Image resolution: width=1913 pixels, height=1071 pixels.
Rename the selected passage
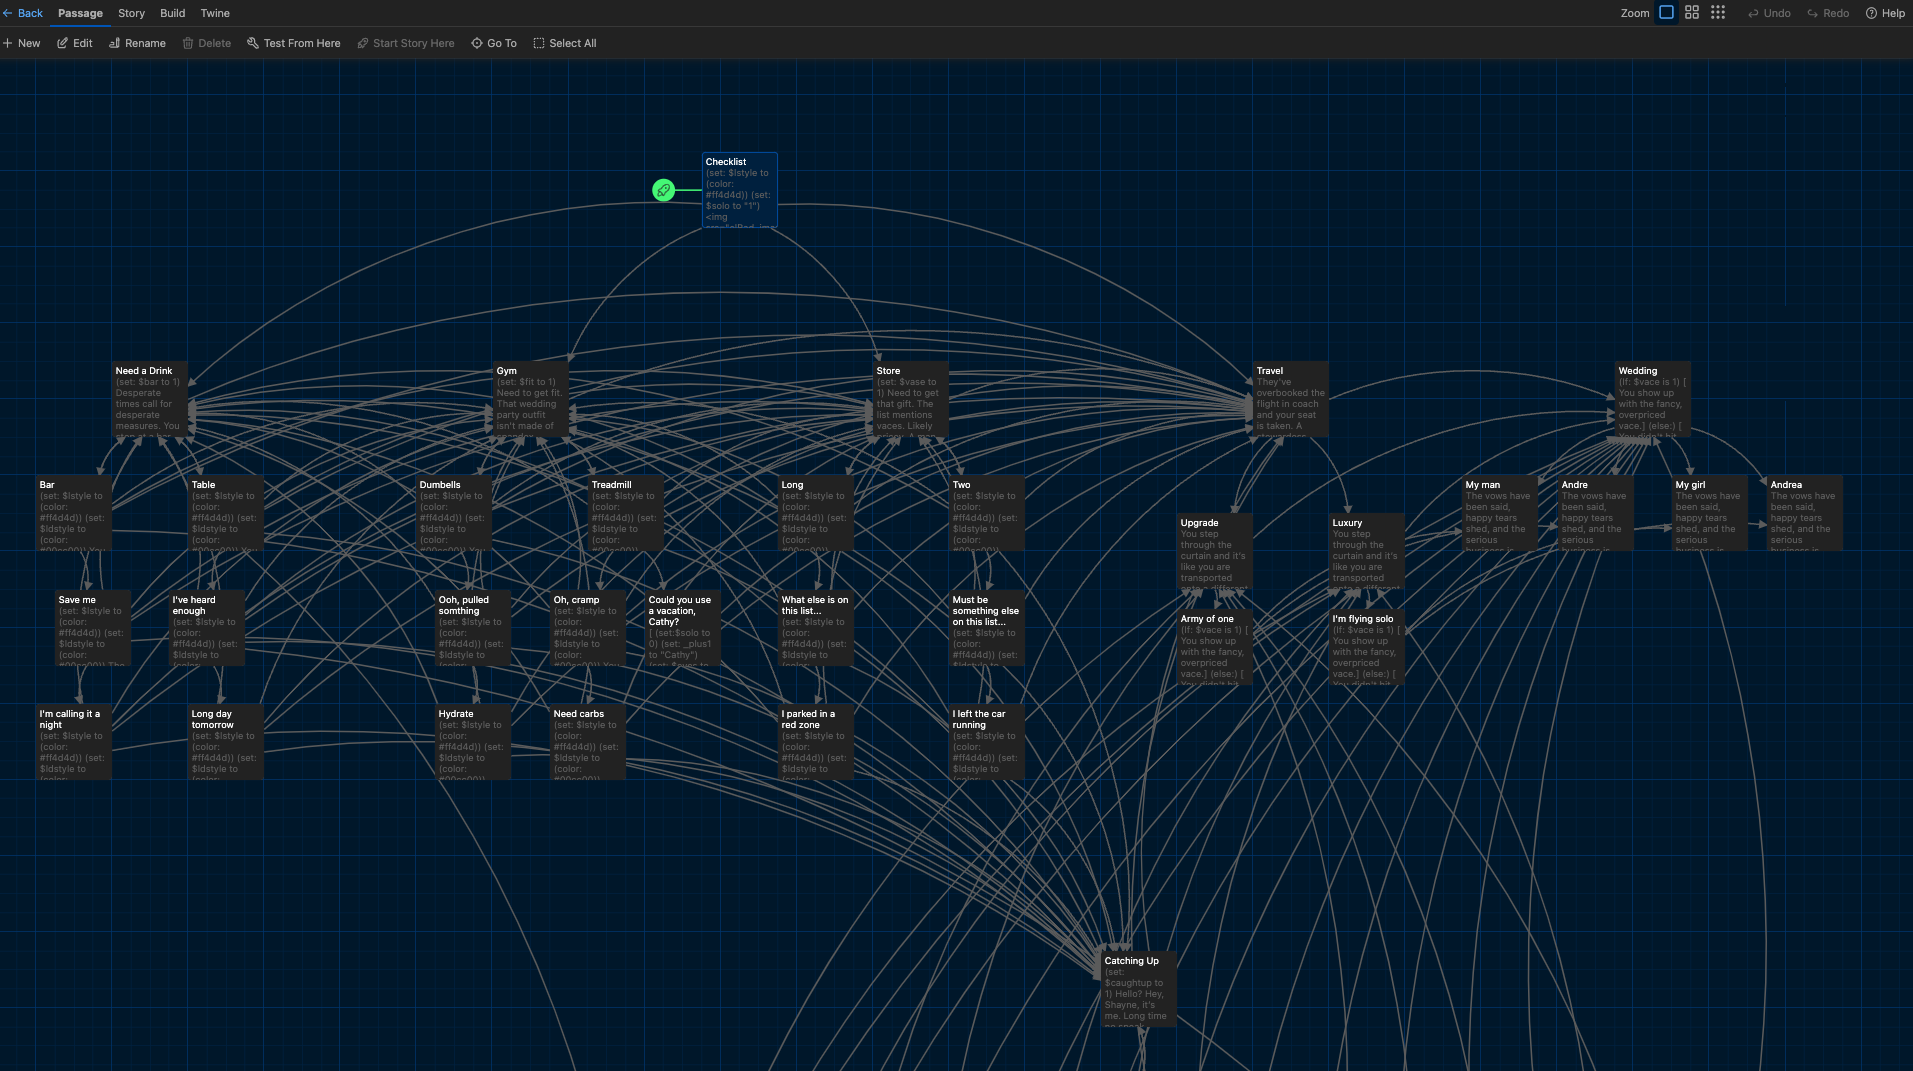137,43
